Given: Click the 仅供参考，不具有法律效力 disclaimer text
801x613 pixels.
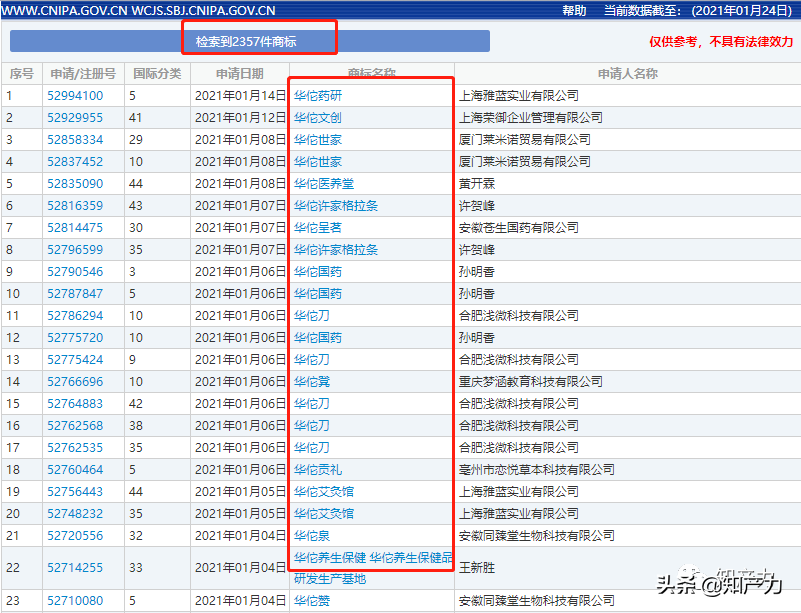Looking at the screenshot, I should tap(721, 41).
